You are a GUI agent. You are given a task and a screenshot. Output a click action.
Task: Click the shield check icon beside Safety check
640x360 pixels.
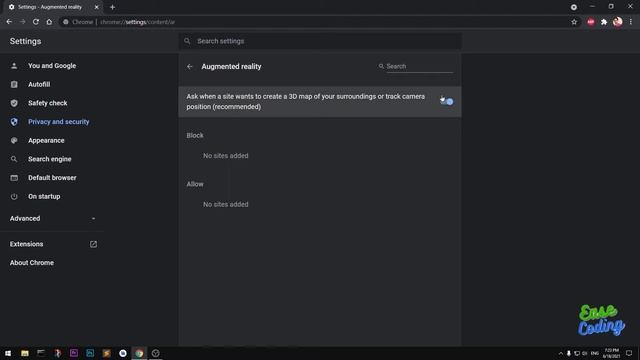pos(14,103)
